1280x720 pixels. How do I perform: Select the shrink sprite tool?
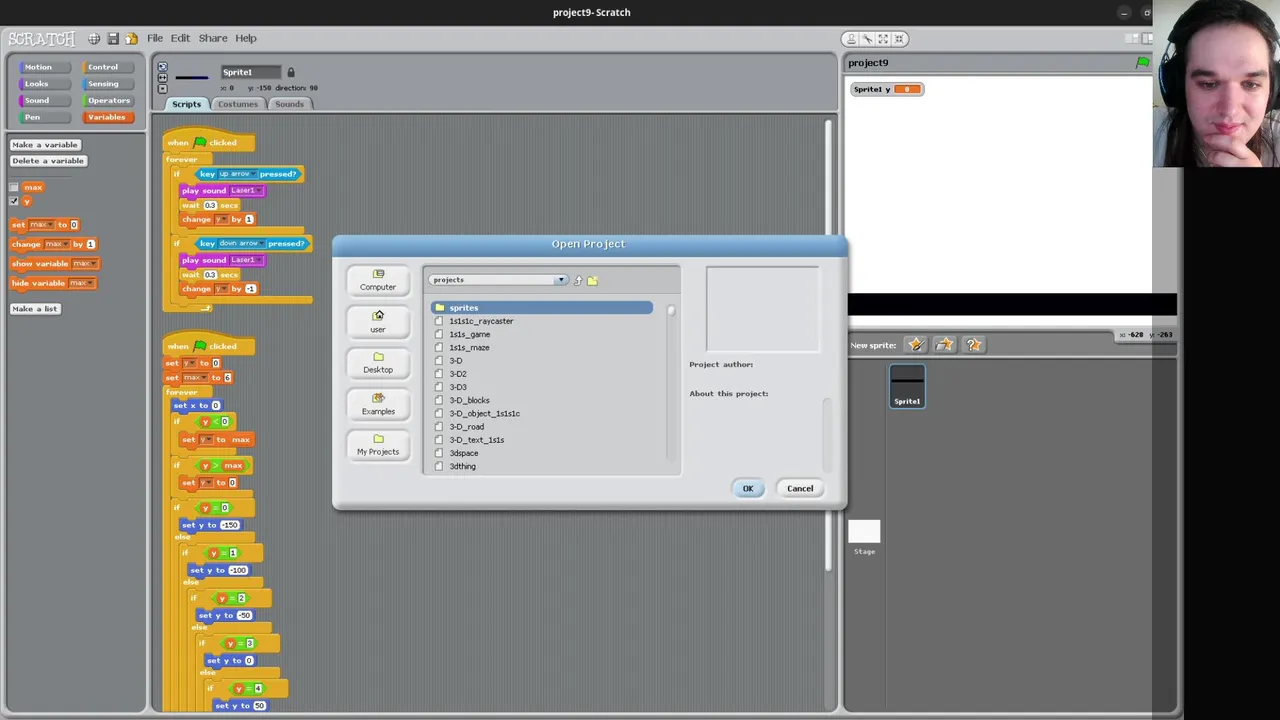pyautogui.click(x=899, y=39)
